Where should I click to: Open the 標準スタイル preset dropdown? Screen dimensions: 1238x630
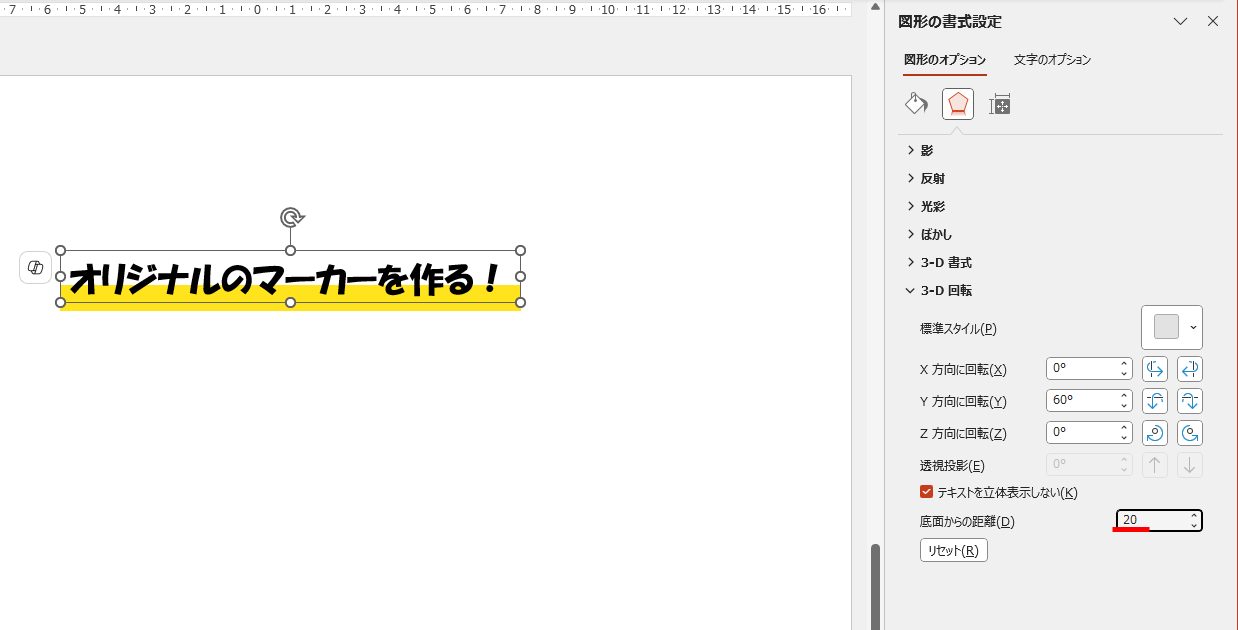point(1172,327)
